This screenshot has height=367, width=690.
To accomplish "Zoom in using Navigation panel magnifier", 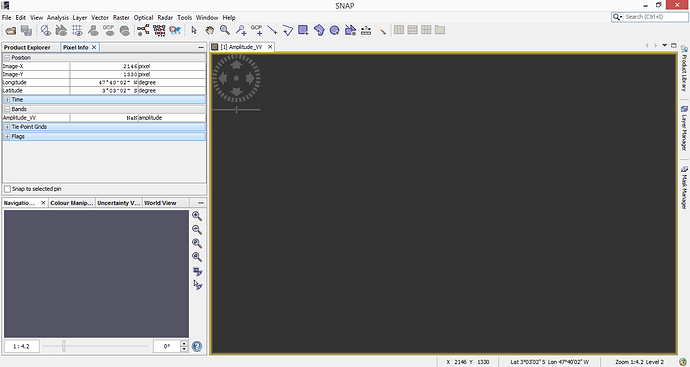I will tap(197, 216).
